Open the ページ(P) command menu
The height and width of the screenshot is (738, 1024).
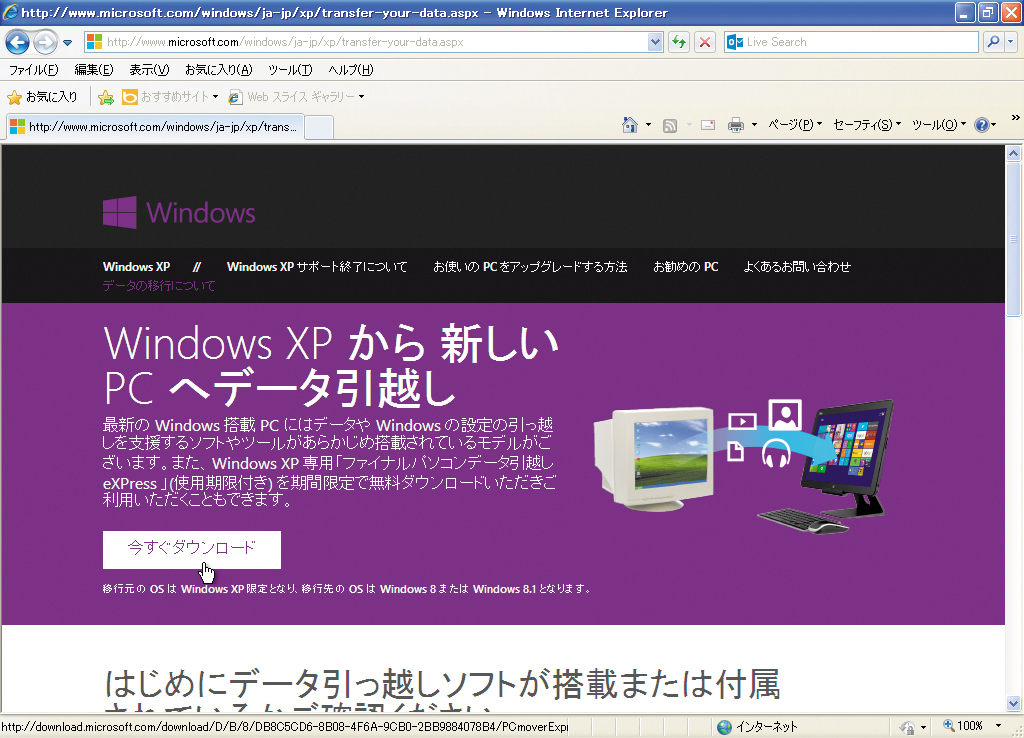pos(795,125)
